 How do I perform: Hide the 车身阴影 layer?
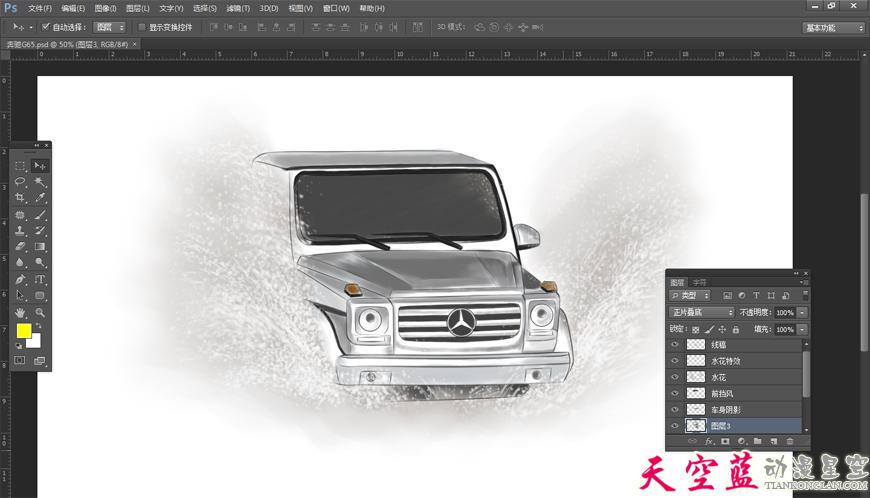pyautogui.click(x=675, y=410)
